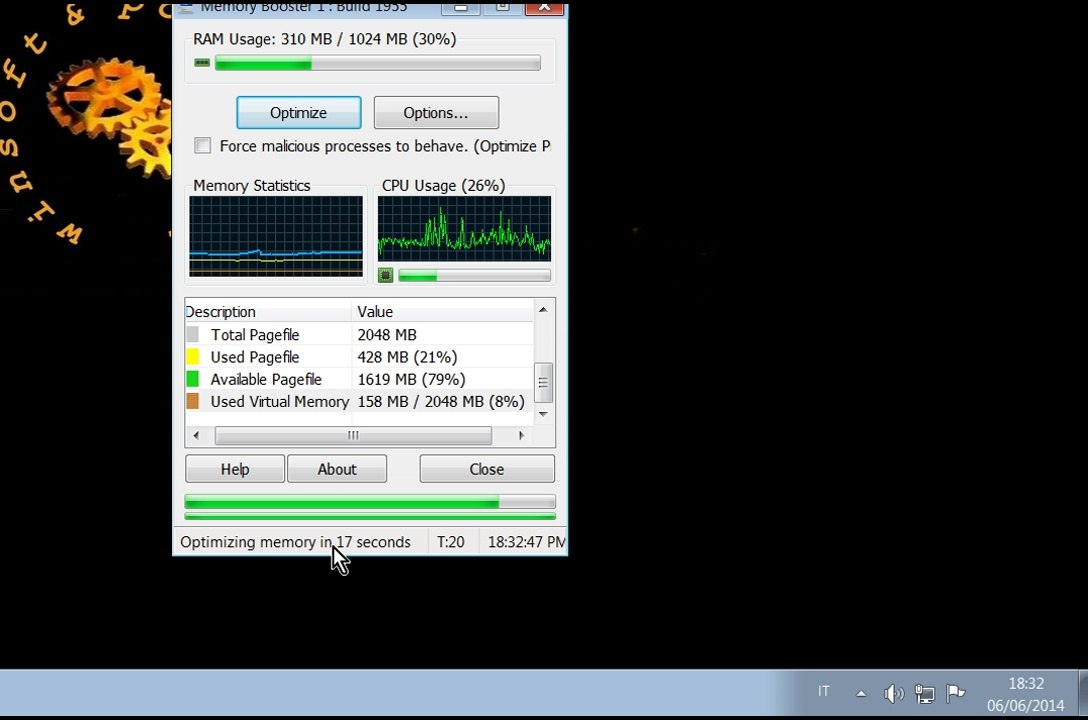
Task: Click the list's scroll up arrow
Action: click(543, 309)
